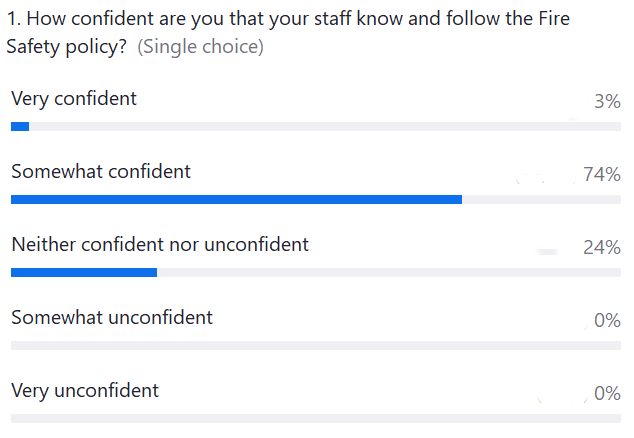Click the empty Somewhat unconfident bar

pyautogui.click(x=316, y=345)
